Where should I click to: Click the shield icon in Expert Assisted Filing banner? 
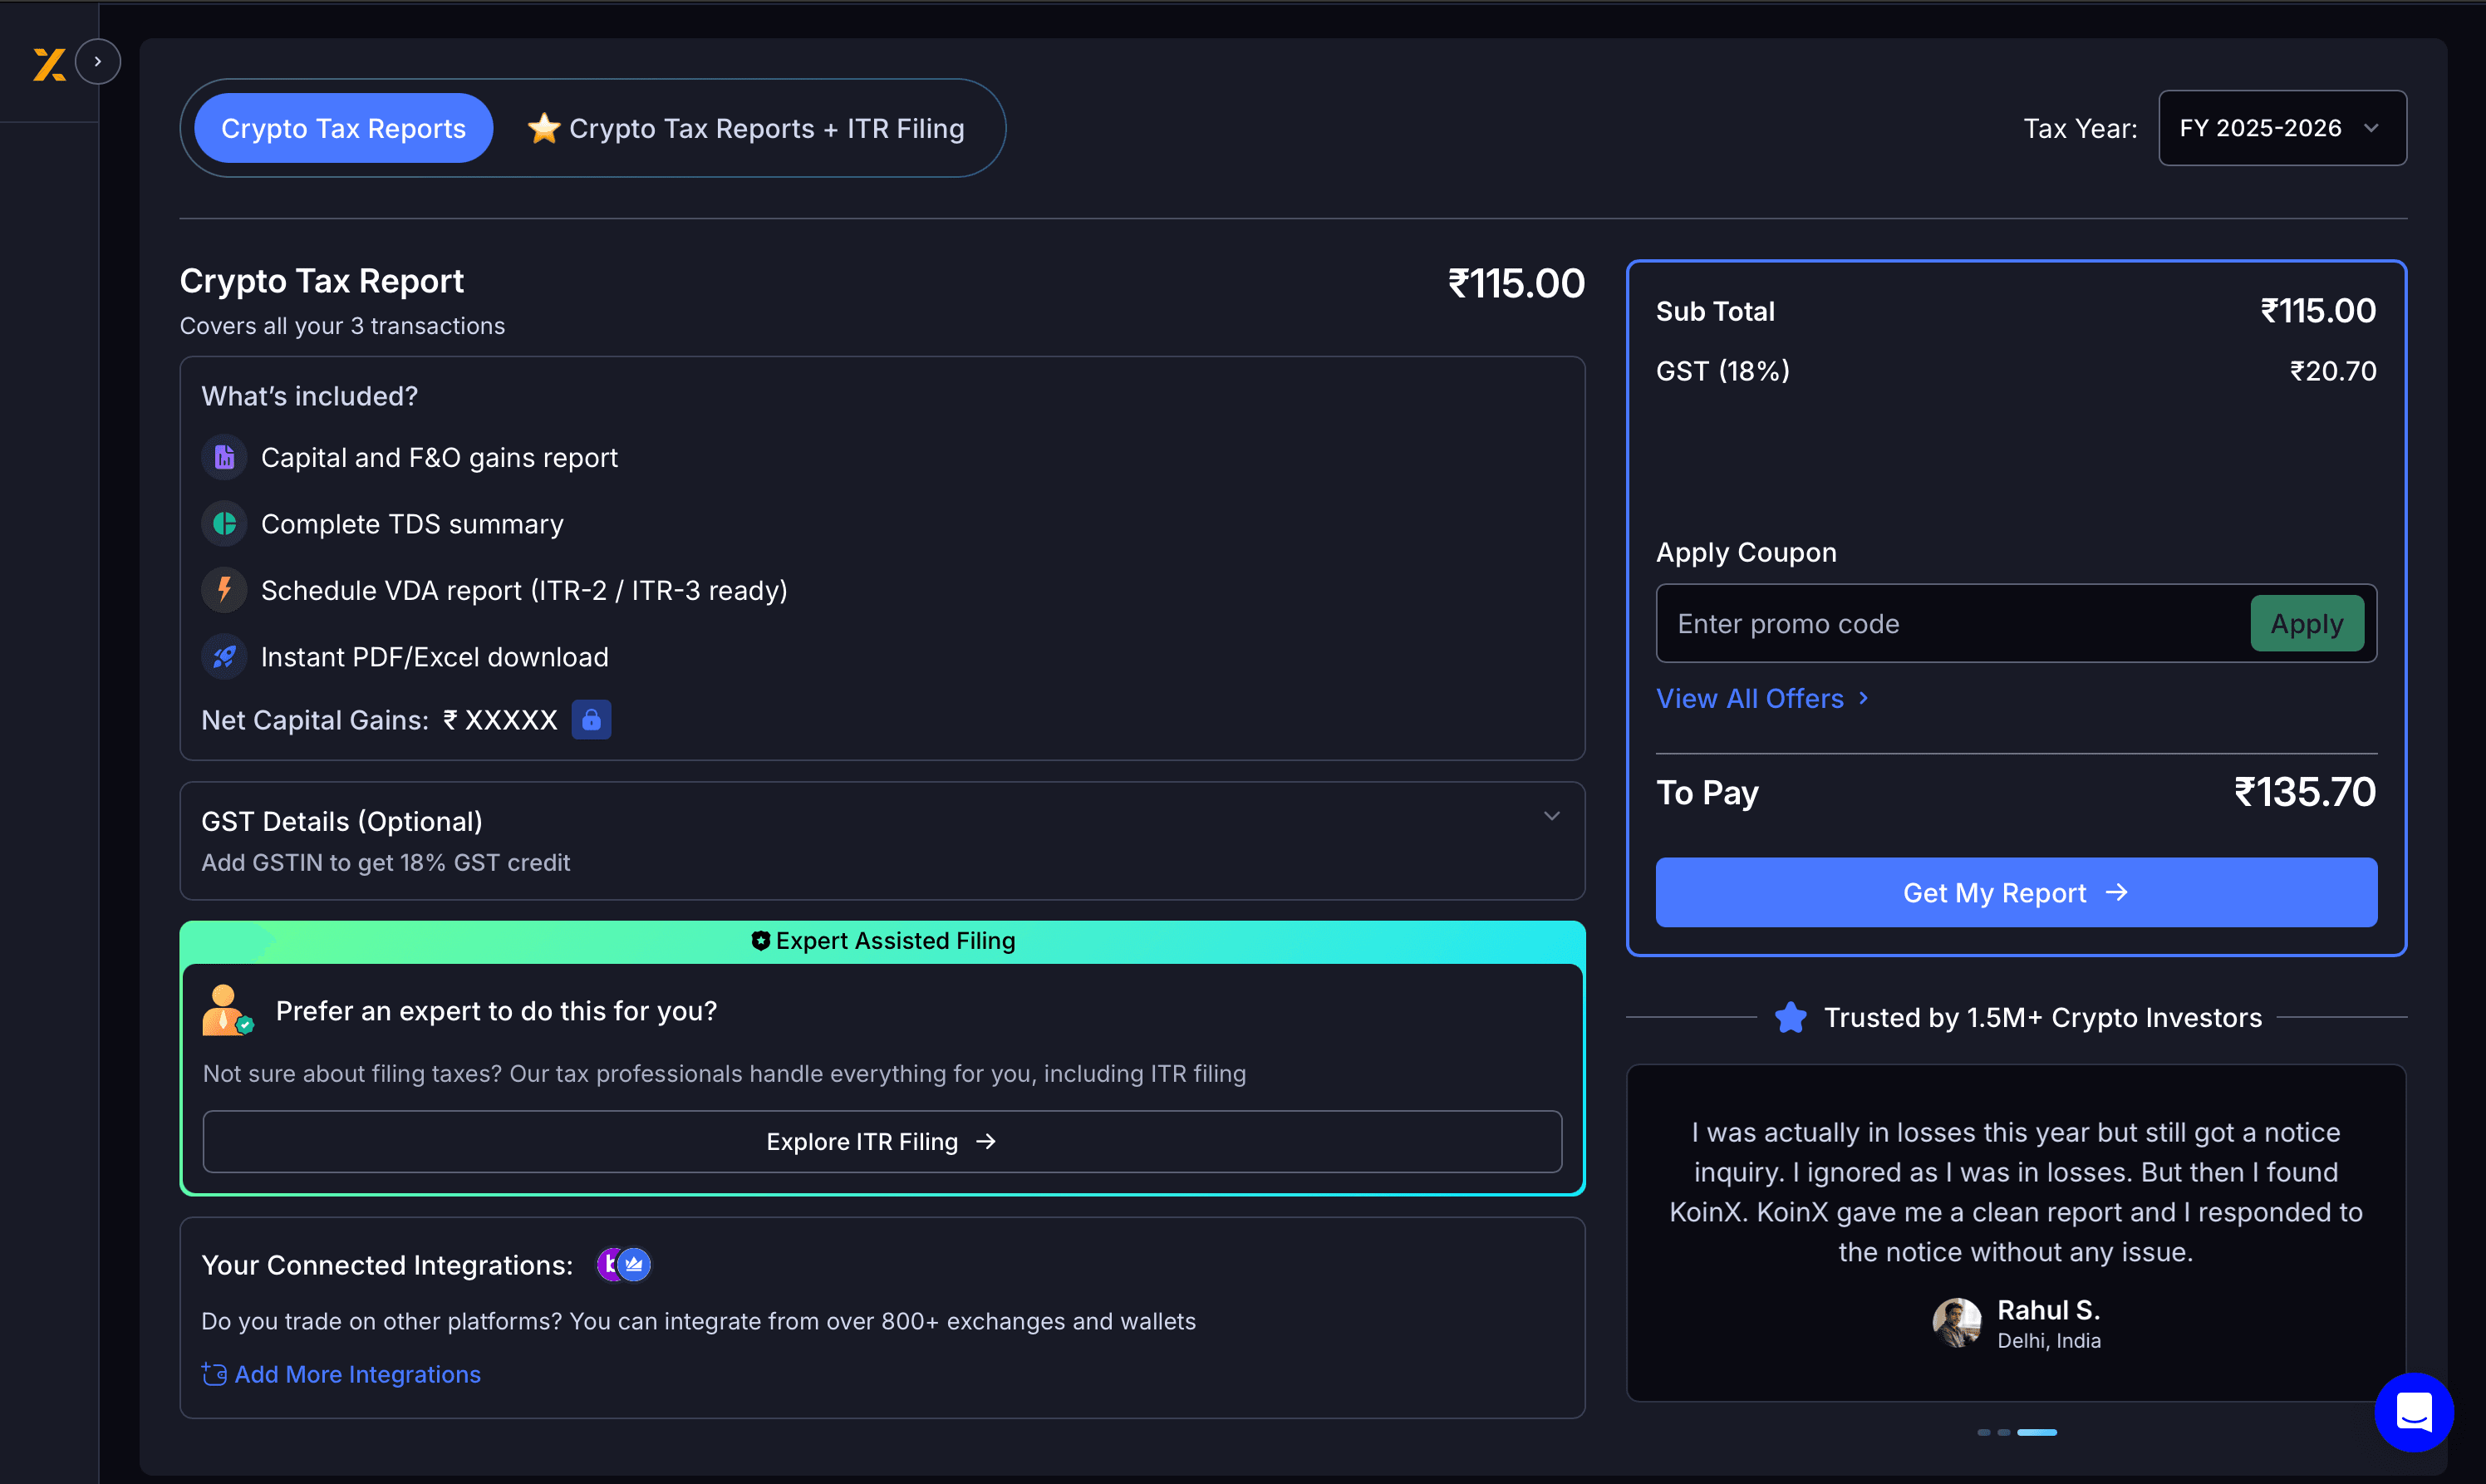761,941
